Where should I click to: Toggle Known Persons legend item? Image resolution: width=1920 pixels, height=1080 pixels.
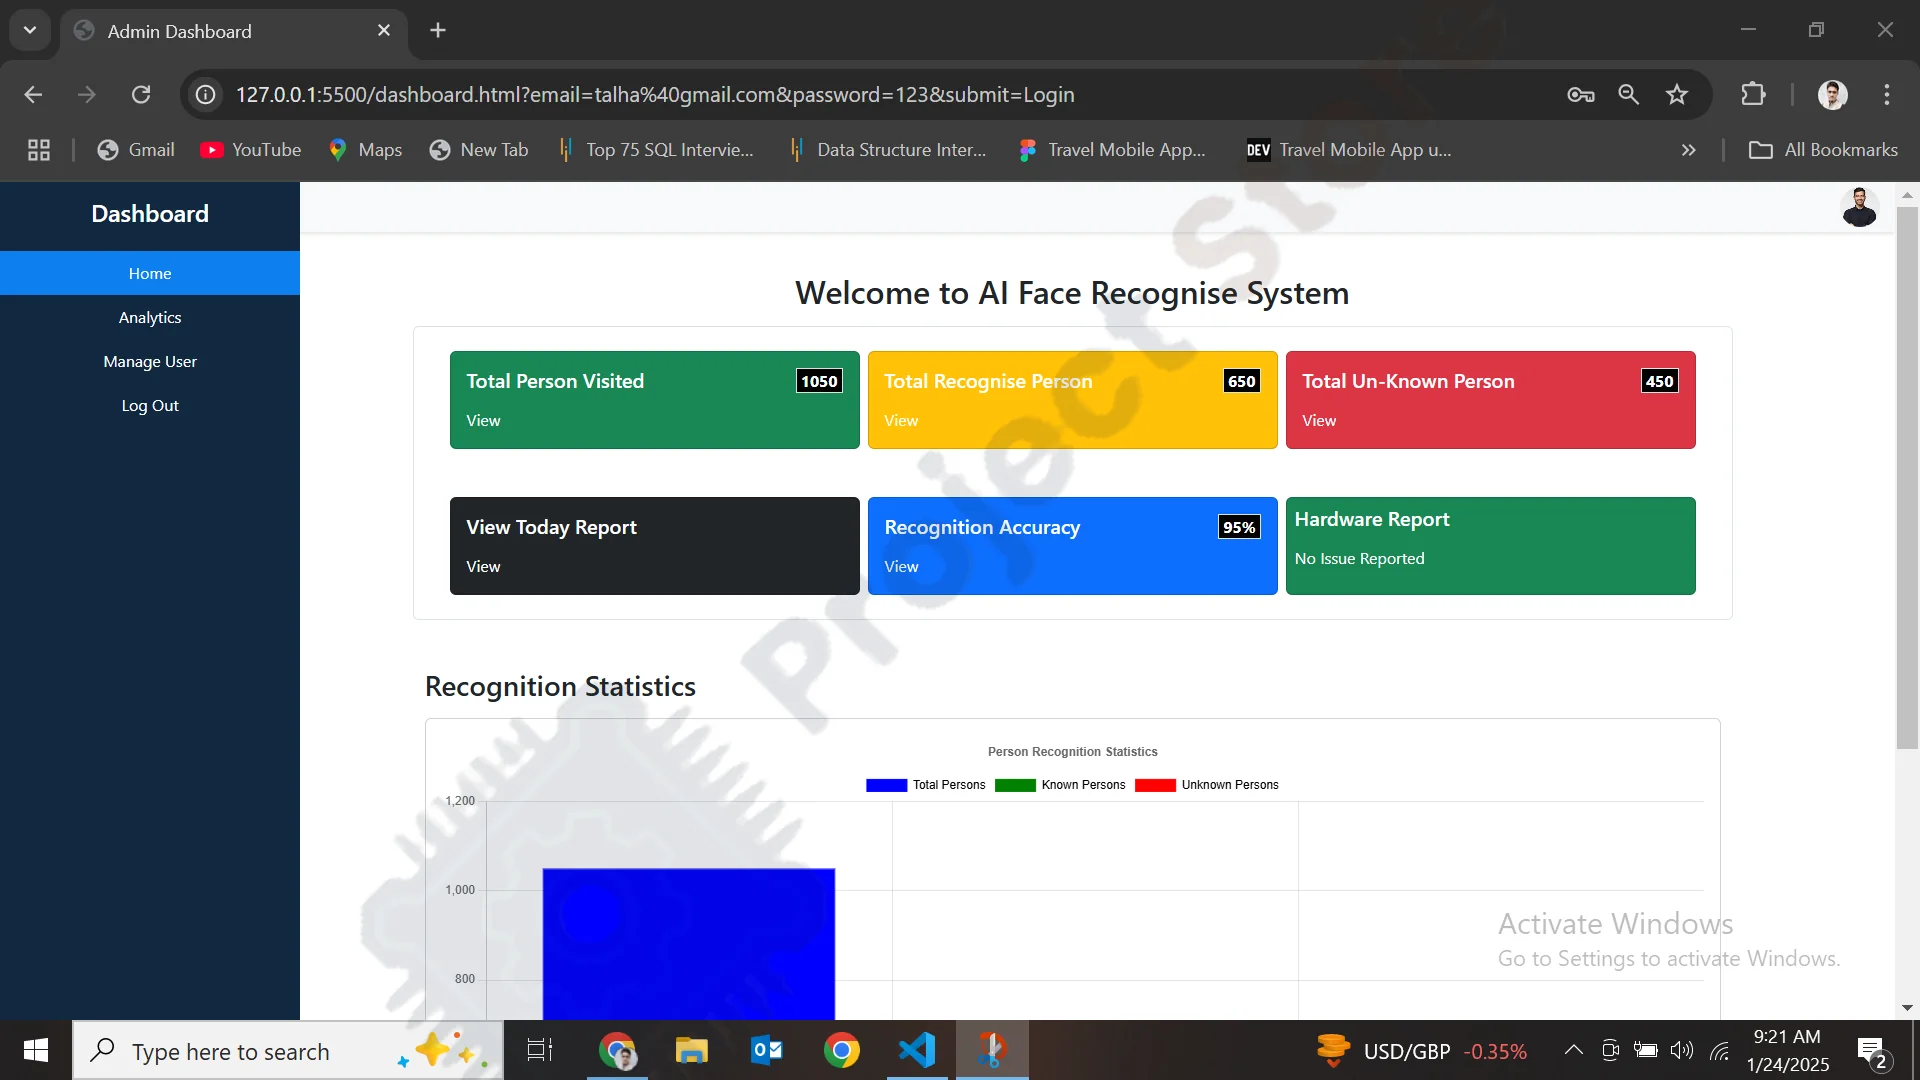1060,785
